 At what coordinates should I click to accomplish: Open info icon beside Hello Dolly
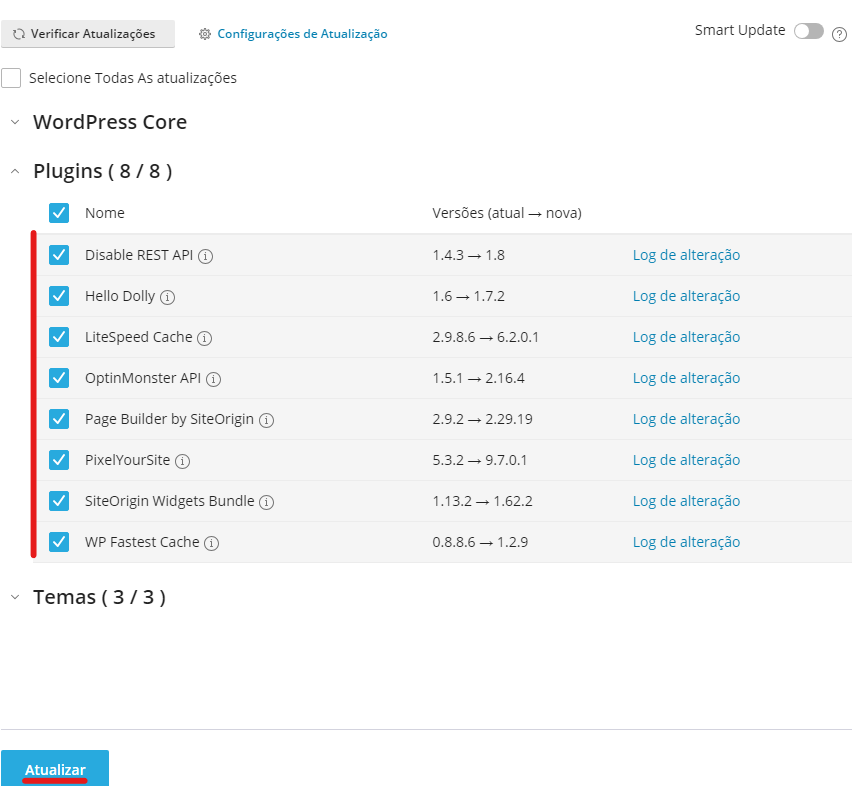tap(167, 297)
